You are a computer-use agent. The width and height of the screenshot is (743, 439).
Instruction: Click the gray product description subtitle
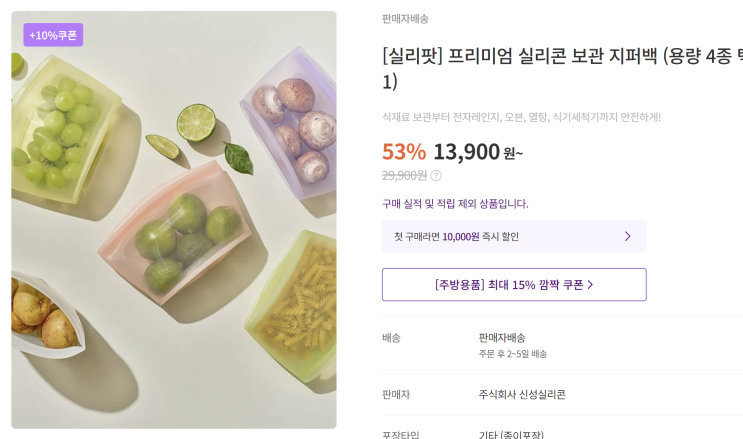click(521, 117)
